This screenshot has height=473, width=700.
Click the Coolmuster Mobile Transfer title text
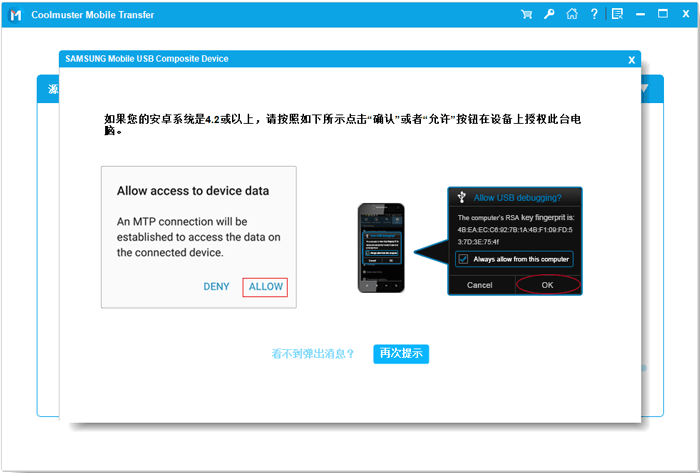point(92,15)
